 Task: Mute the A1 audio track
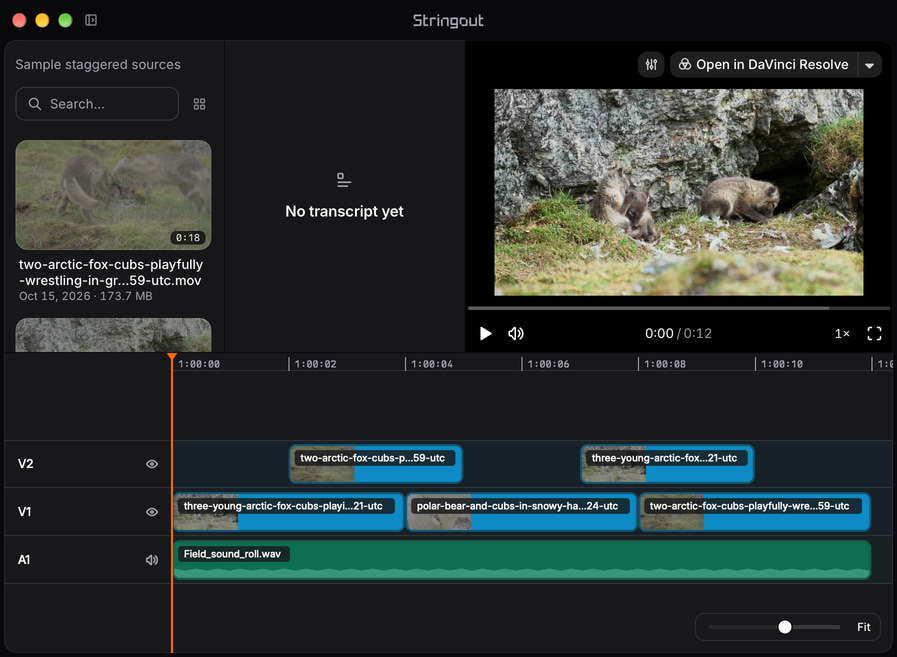(x=152, y=560)
